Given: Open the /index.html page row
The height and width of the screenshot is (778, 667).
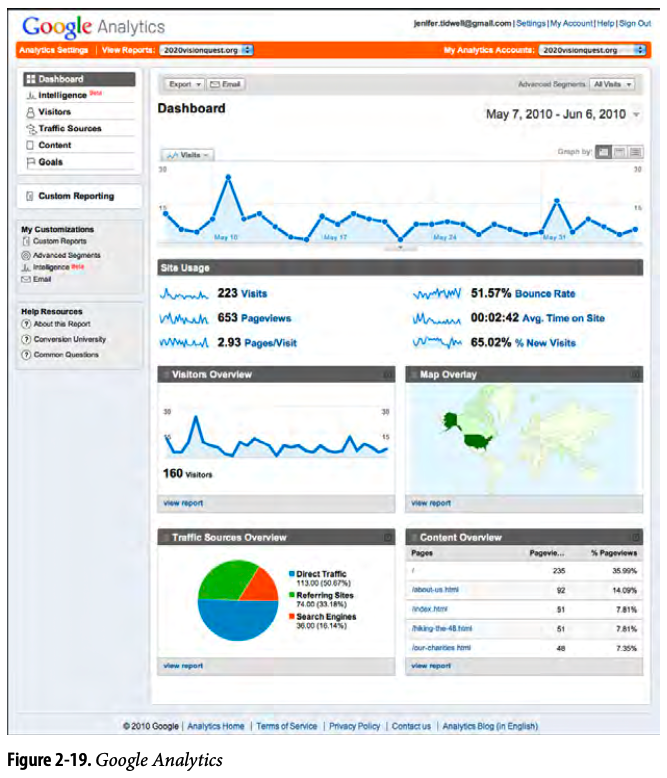Looking at the screenshot, I should click(x=524, y=609).
